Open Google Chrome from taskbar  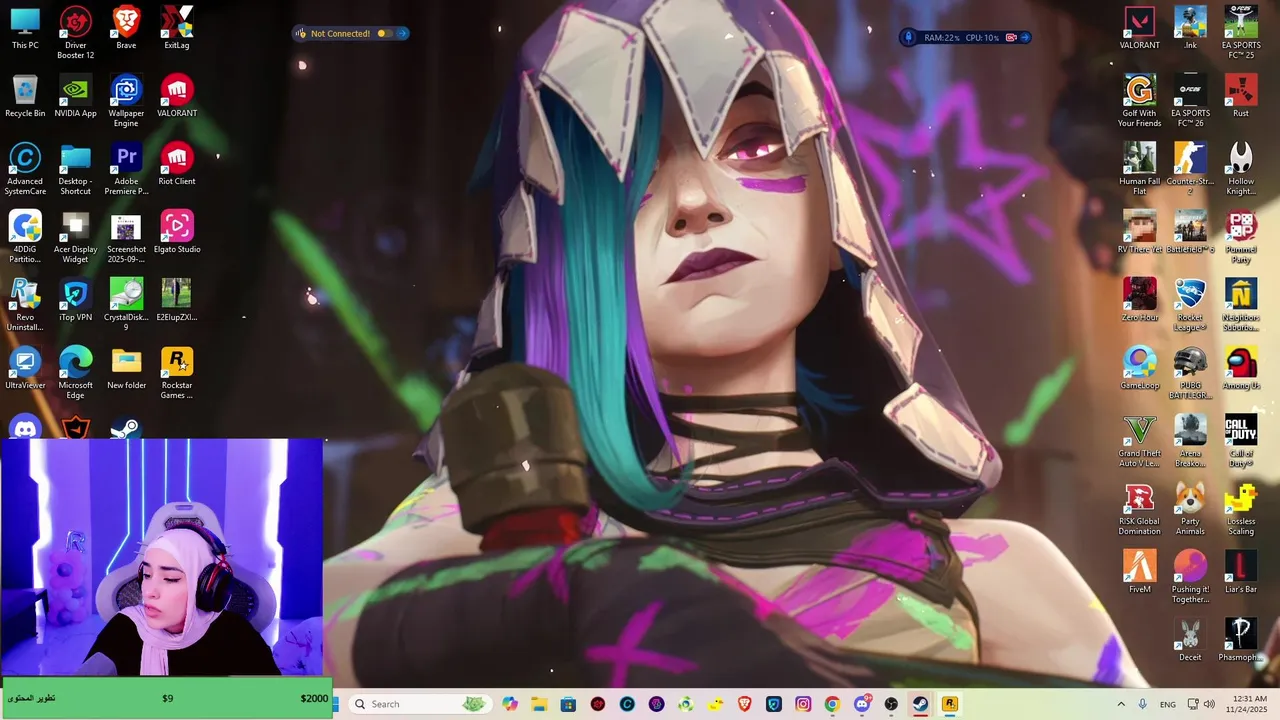pos(832,704)
